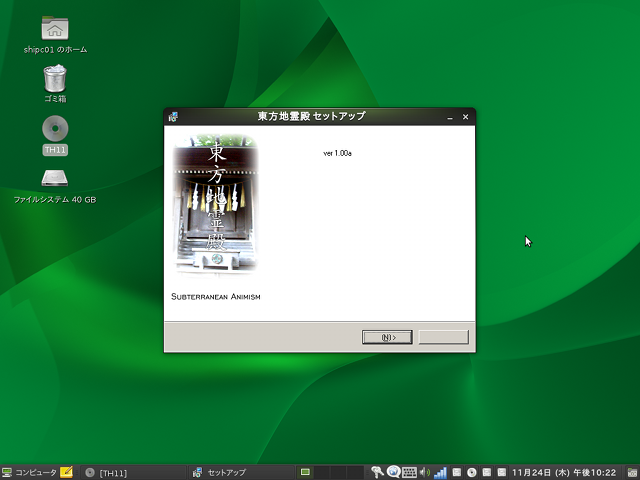
Task: Select the TH11 disc icon on desktop
Action: 55,129
